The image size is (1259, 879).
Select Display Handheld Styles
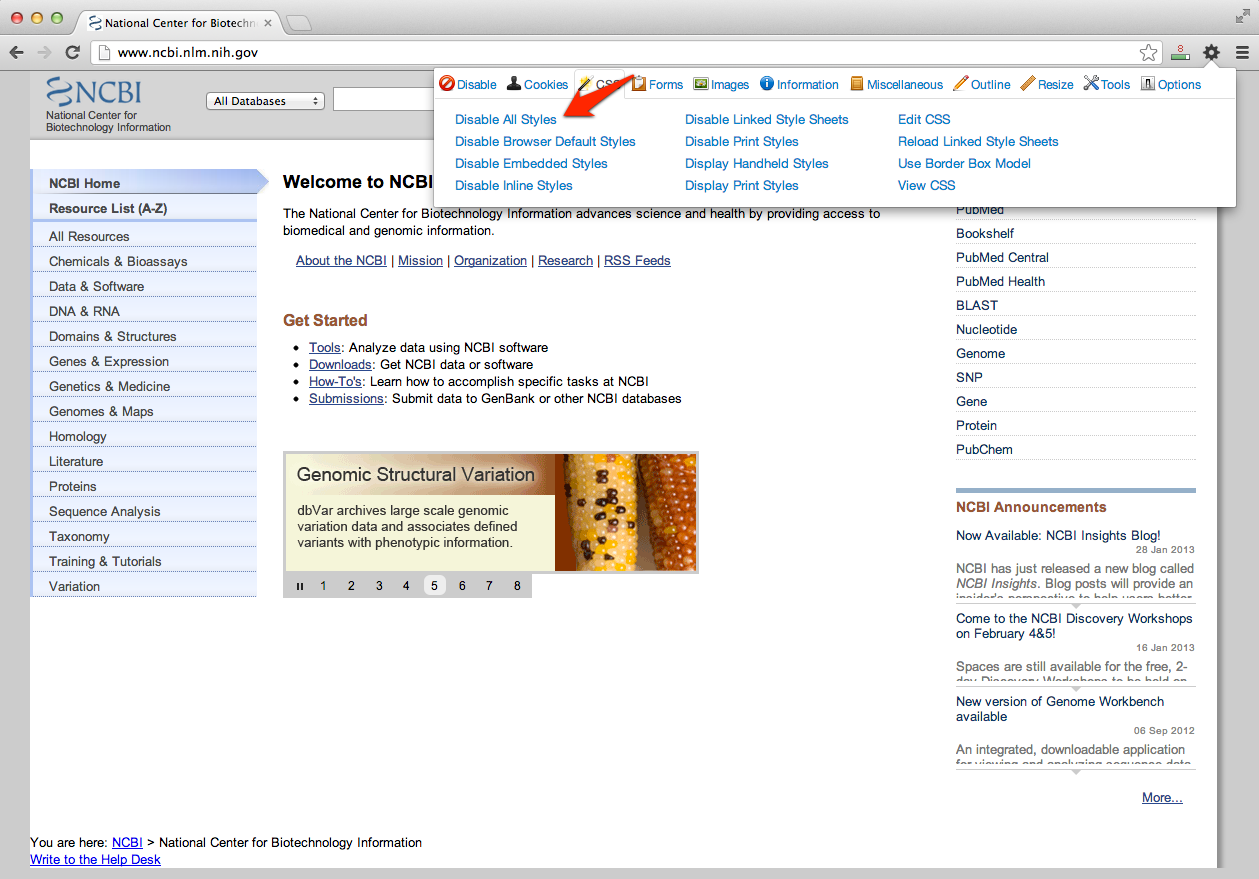[757, 163]
